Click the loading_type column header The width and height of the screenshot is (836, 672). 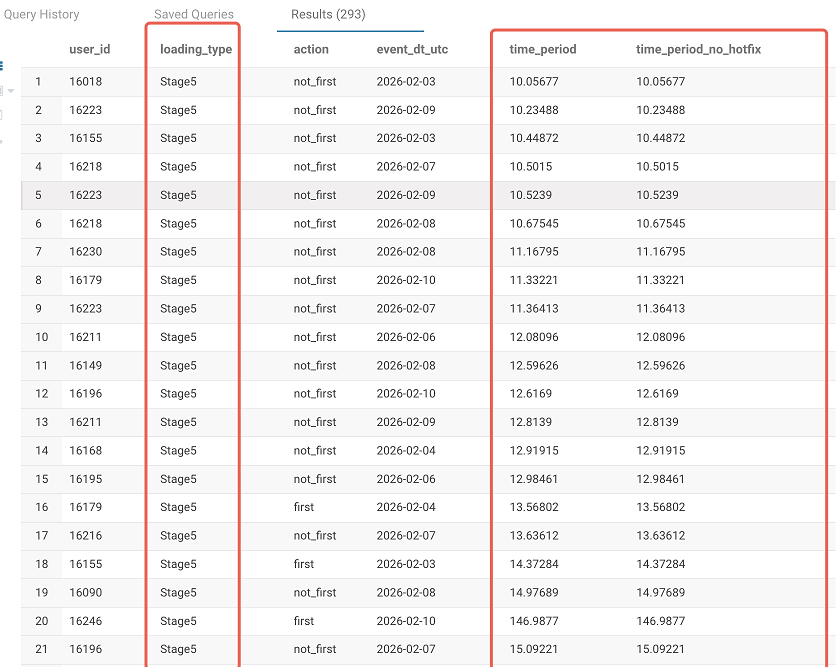tap(196, 49)
